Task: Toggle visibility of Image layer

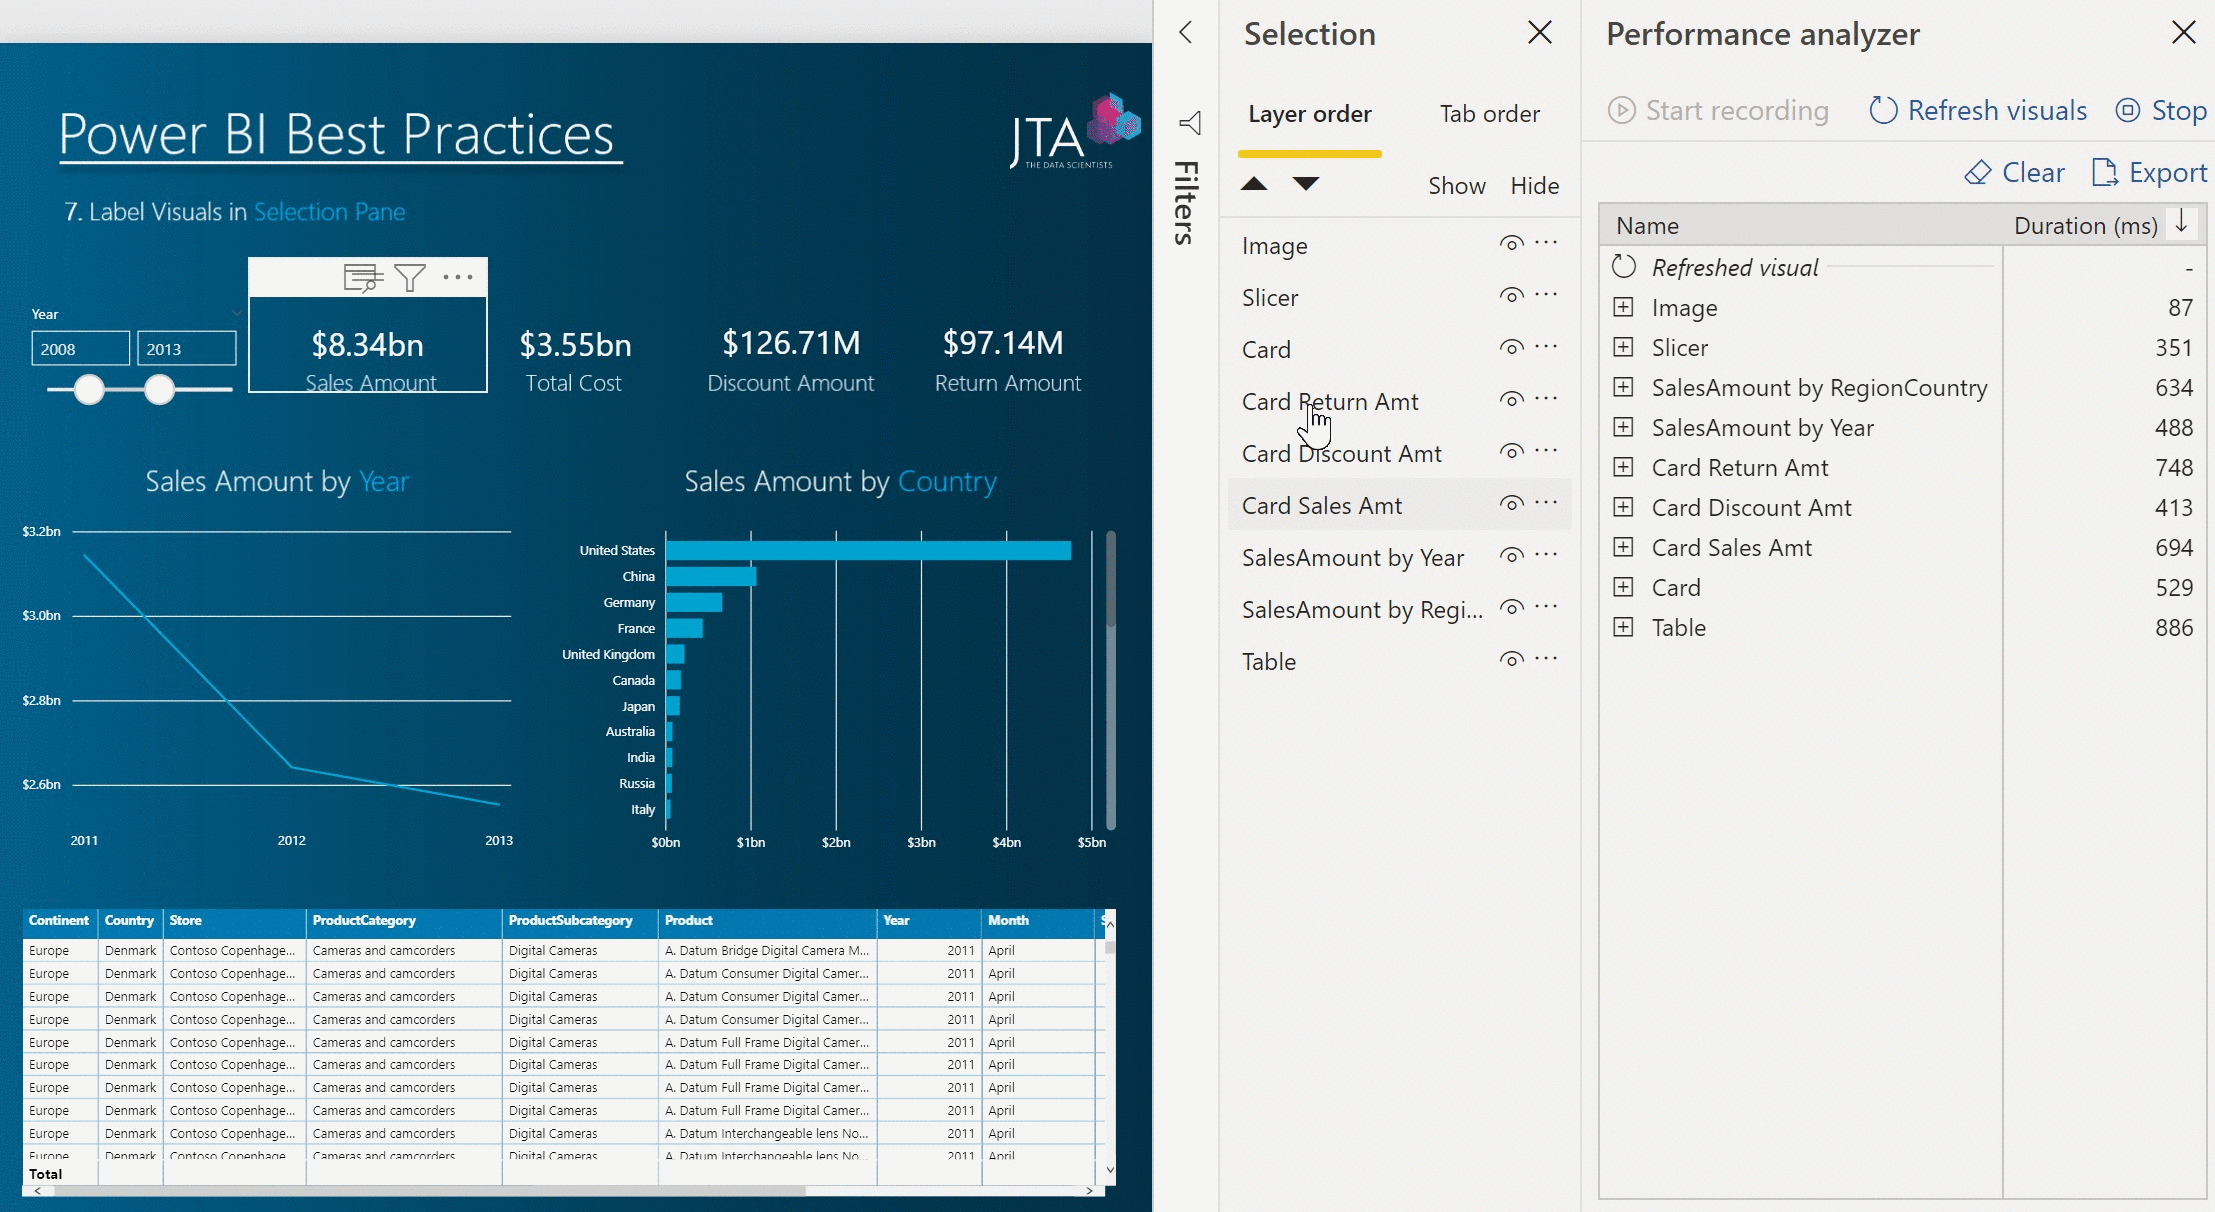Action: click(1511, 244)
